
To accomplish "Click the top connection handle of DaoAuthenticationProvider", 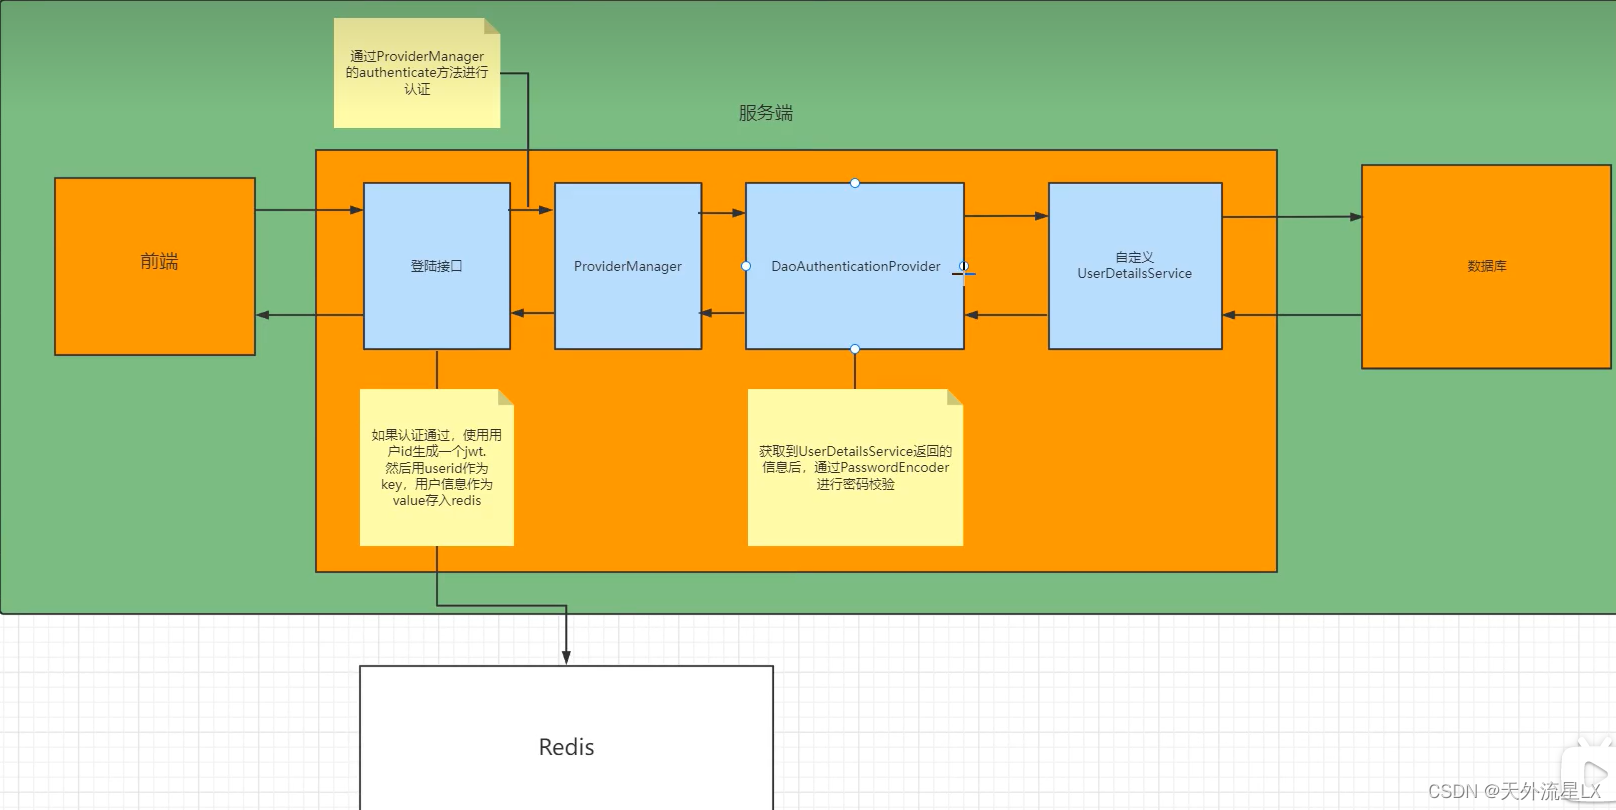I will coord(855,183).
